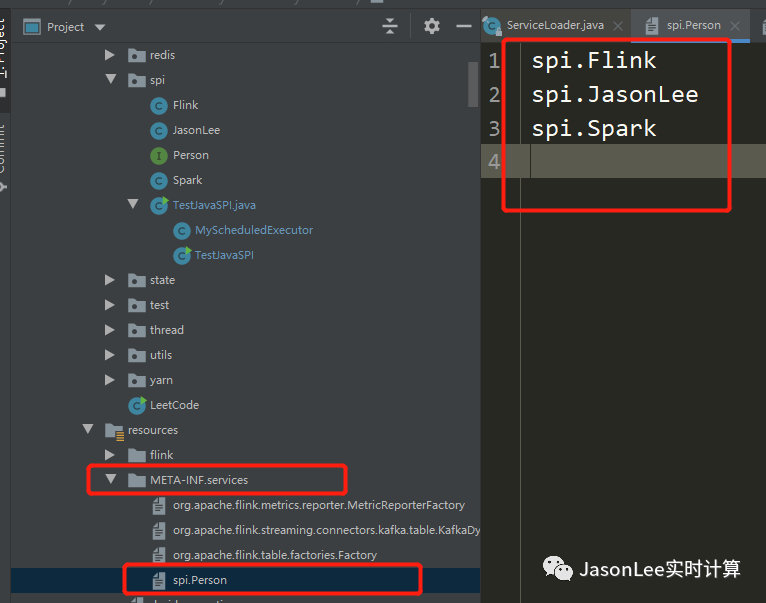The height and width of the screenshot is (603, 766).
Task: Select spi.Person file in tree
Action: [x=200, y=580]
